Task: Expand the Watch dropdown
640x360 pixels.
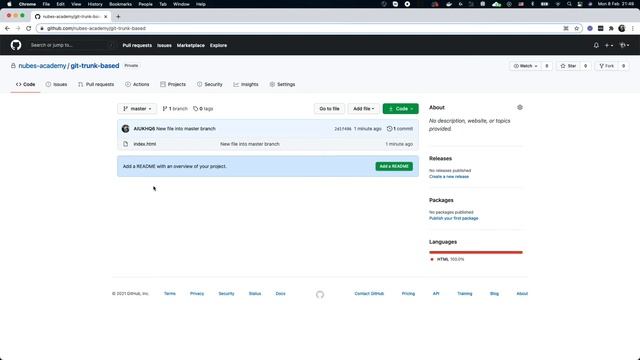Action: [525, 66]
